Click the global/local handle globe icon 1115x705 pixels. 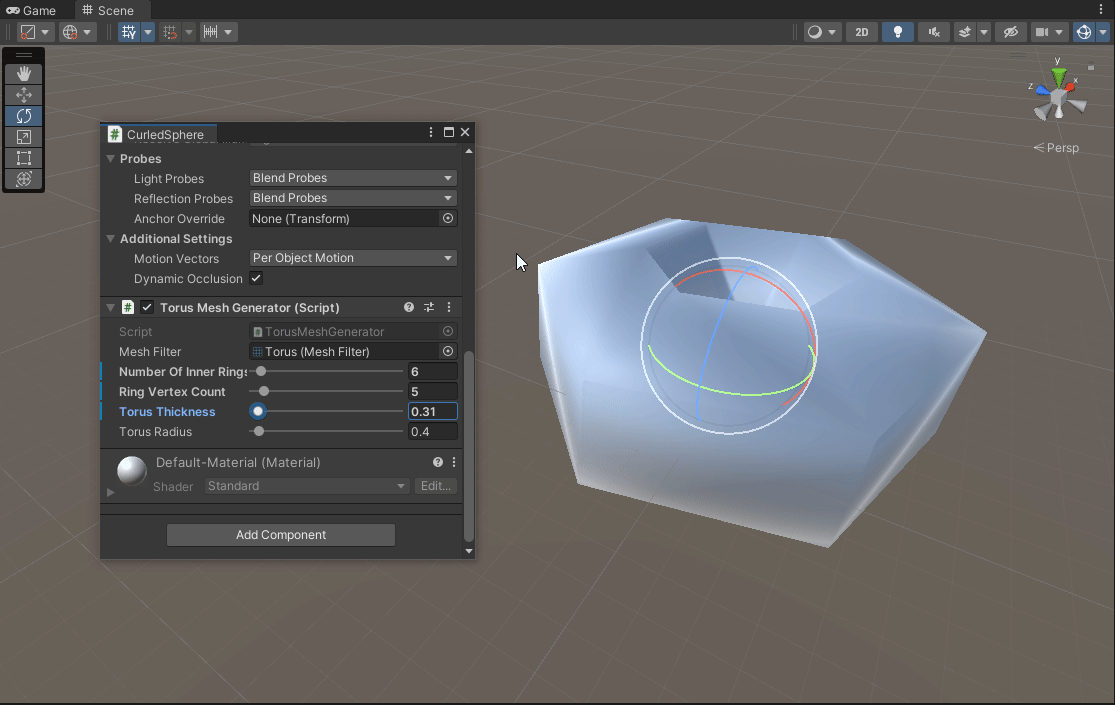pos(70,32)
